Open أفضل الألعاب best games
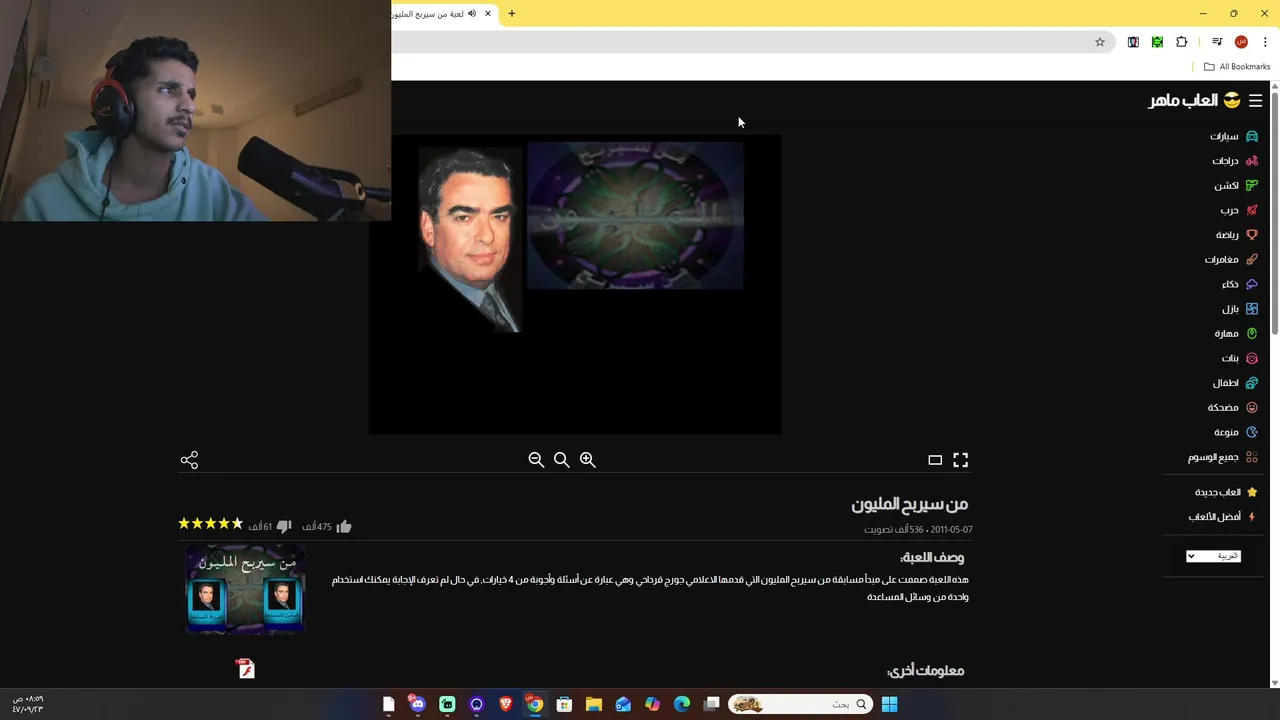Viewport: 1280px width, 720px height. click(x=1222, y=517)
